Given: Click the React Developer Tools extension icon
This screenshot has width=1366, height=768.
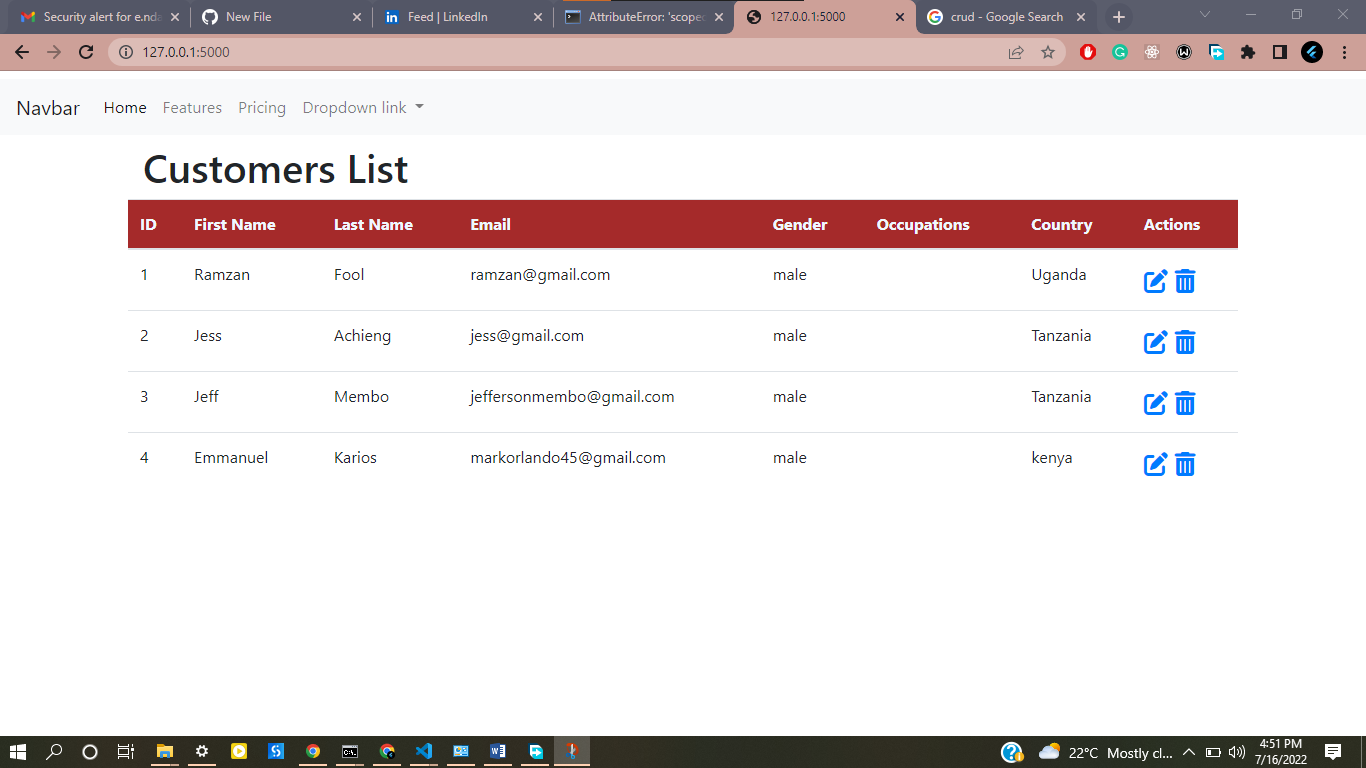Looking at the screenshot, I should click(1152, 52).
